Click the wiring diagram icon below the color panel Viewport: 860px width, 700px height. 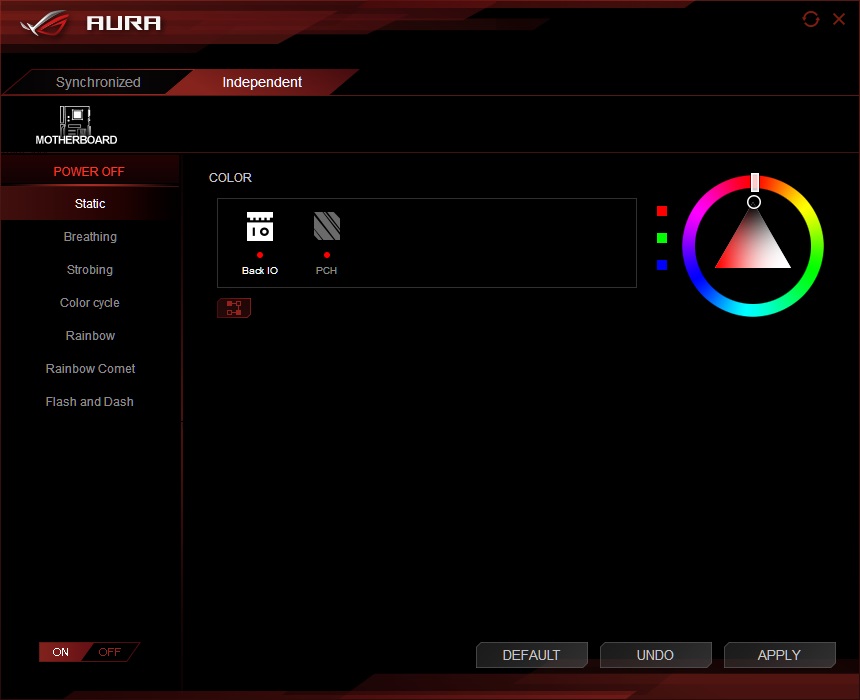click(x=233, y=307)
